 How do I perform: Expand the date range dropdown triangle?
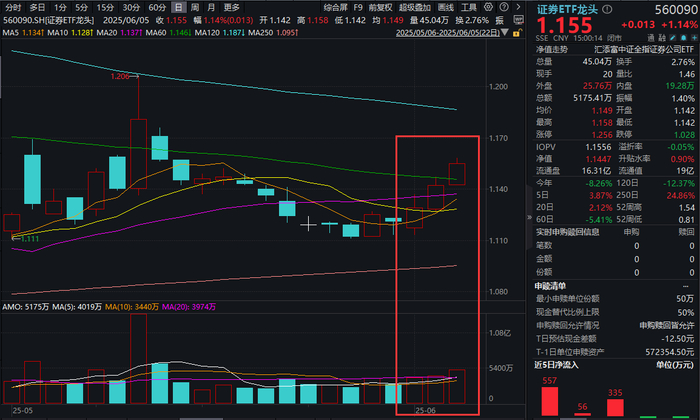(504, 33)
